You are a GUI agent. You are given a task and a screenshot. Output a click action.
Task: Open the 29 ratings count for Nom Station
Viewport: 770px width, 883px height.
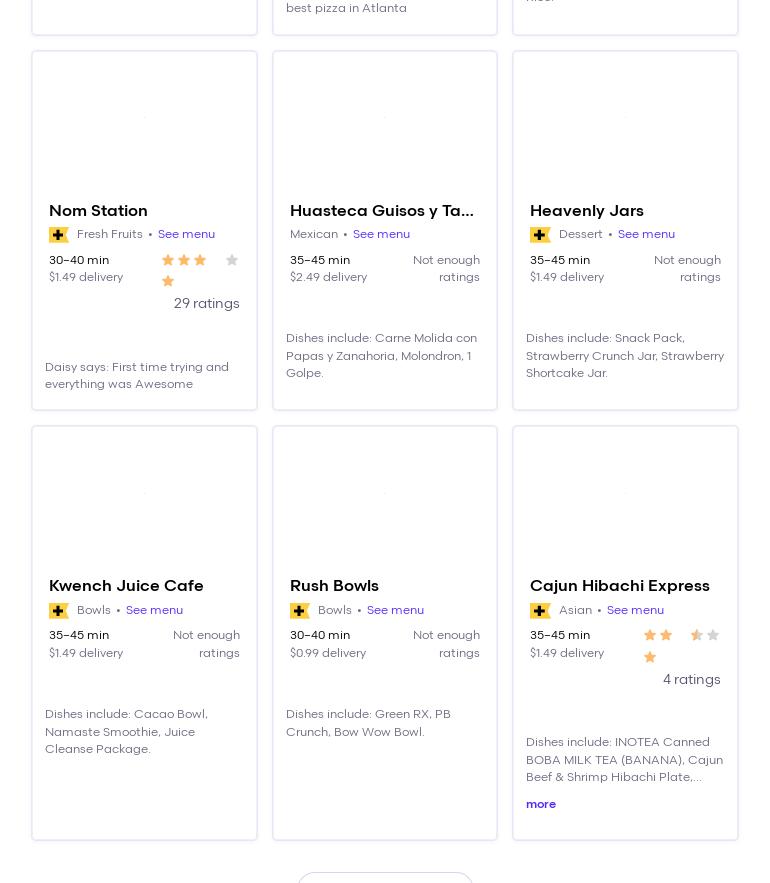[x=206, y=304]
